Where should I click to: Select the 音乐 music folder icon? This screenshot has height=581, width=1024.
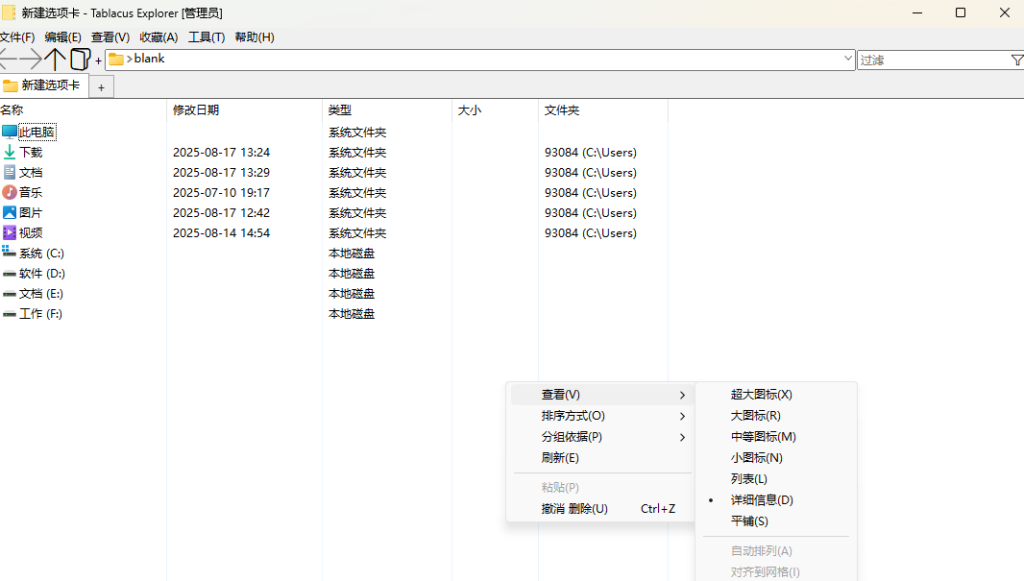tap(10, 192)
